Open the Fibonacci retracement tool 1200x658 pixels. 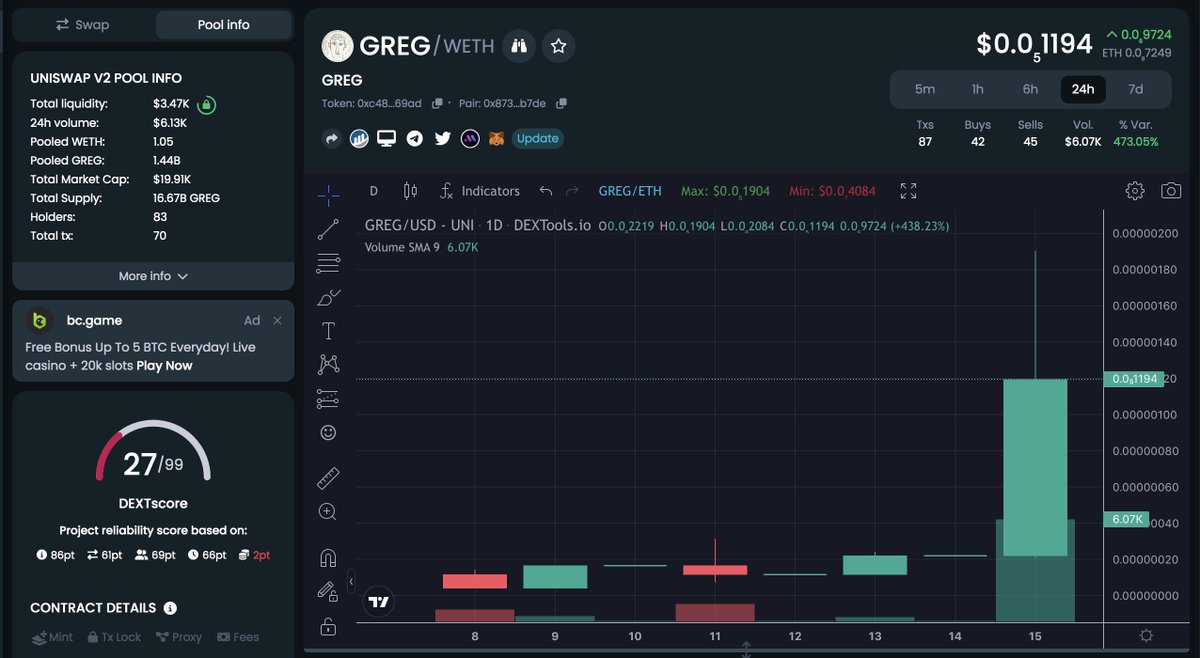point(328,264)
